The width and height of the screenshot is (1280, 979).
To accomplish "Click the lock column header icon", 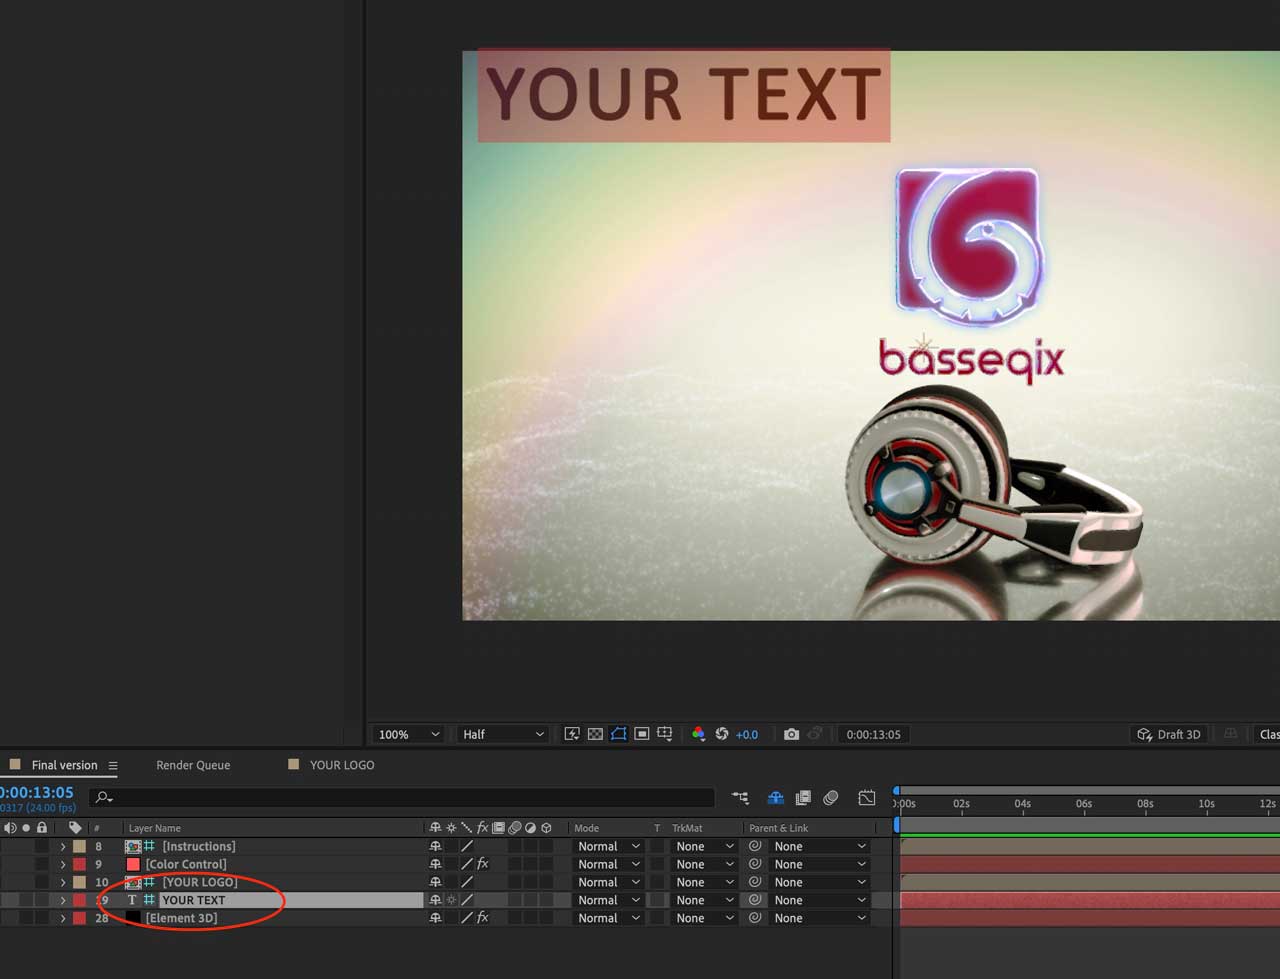I will coord(42,828).
